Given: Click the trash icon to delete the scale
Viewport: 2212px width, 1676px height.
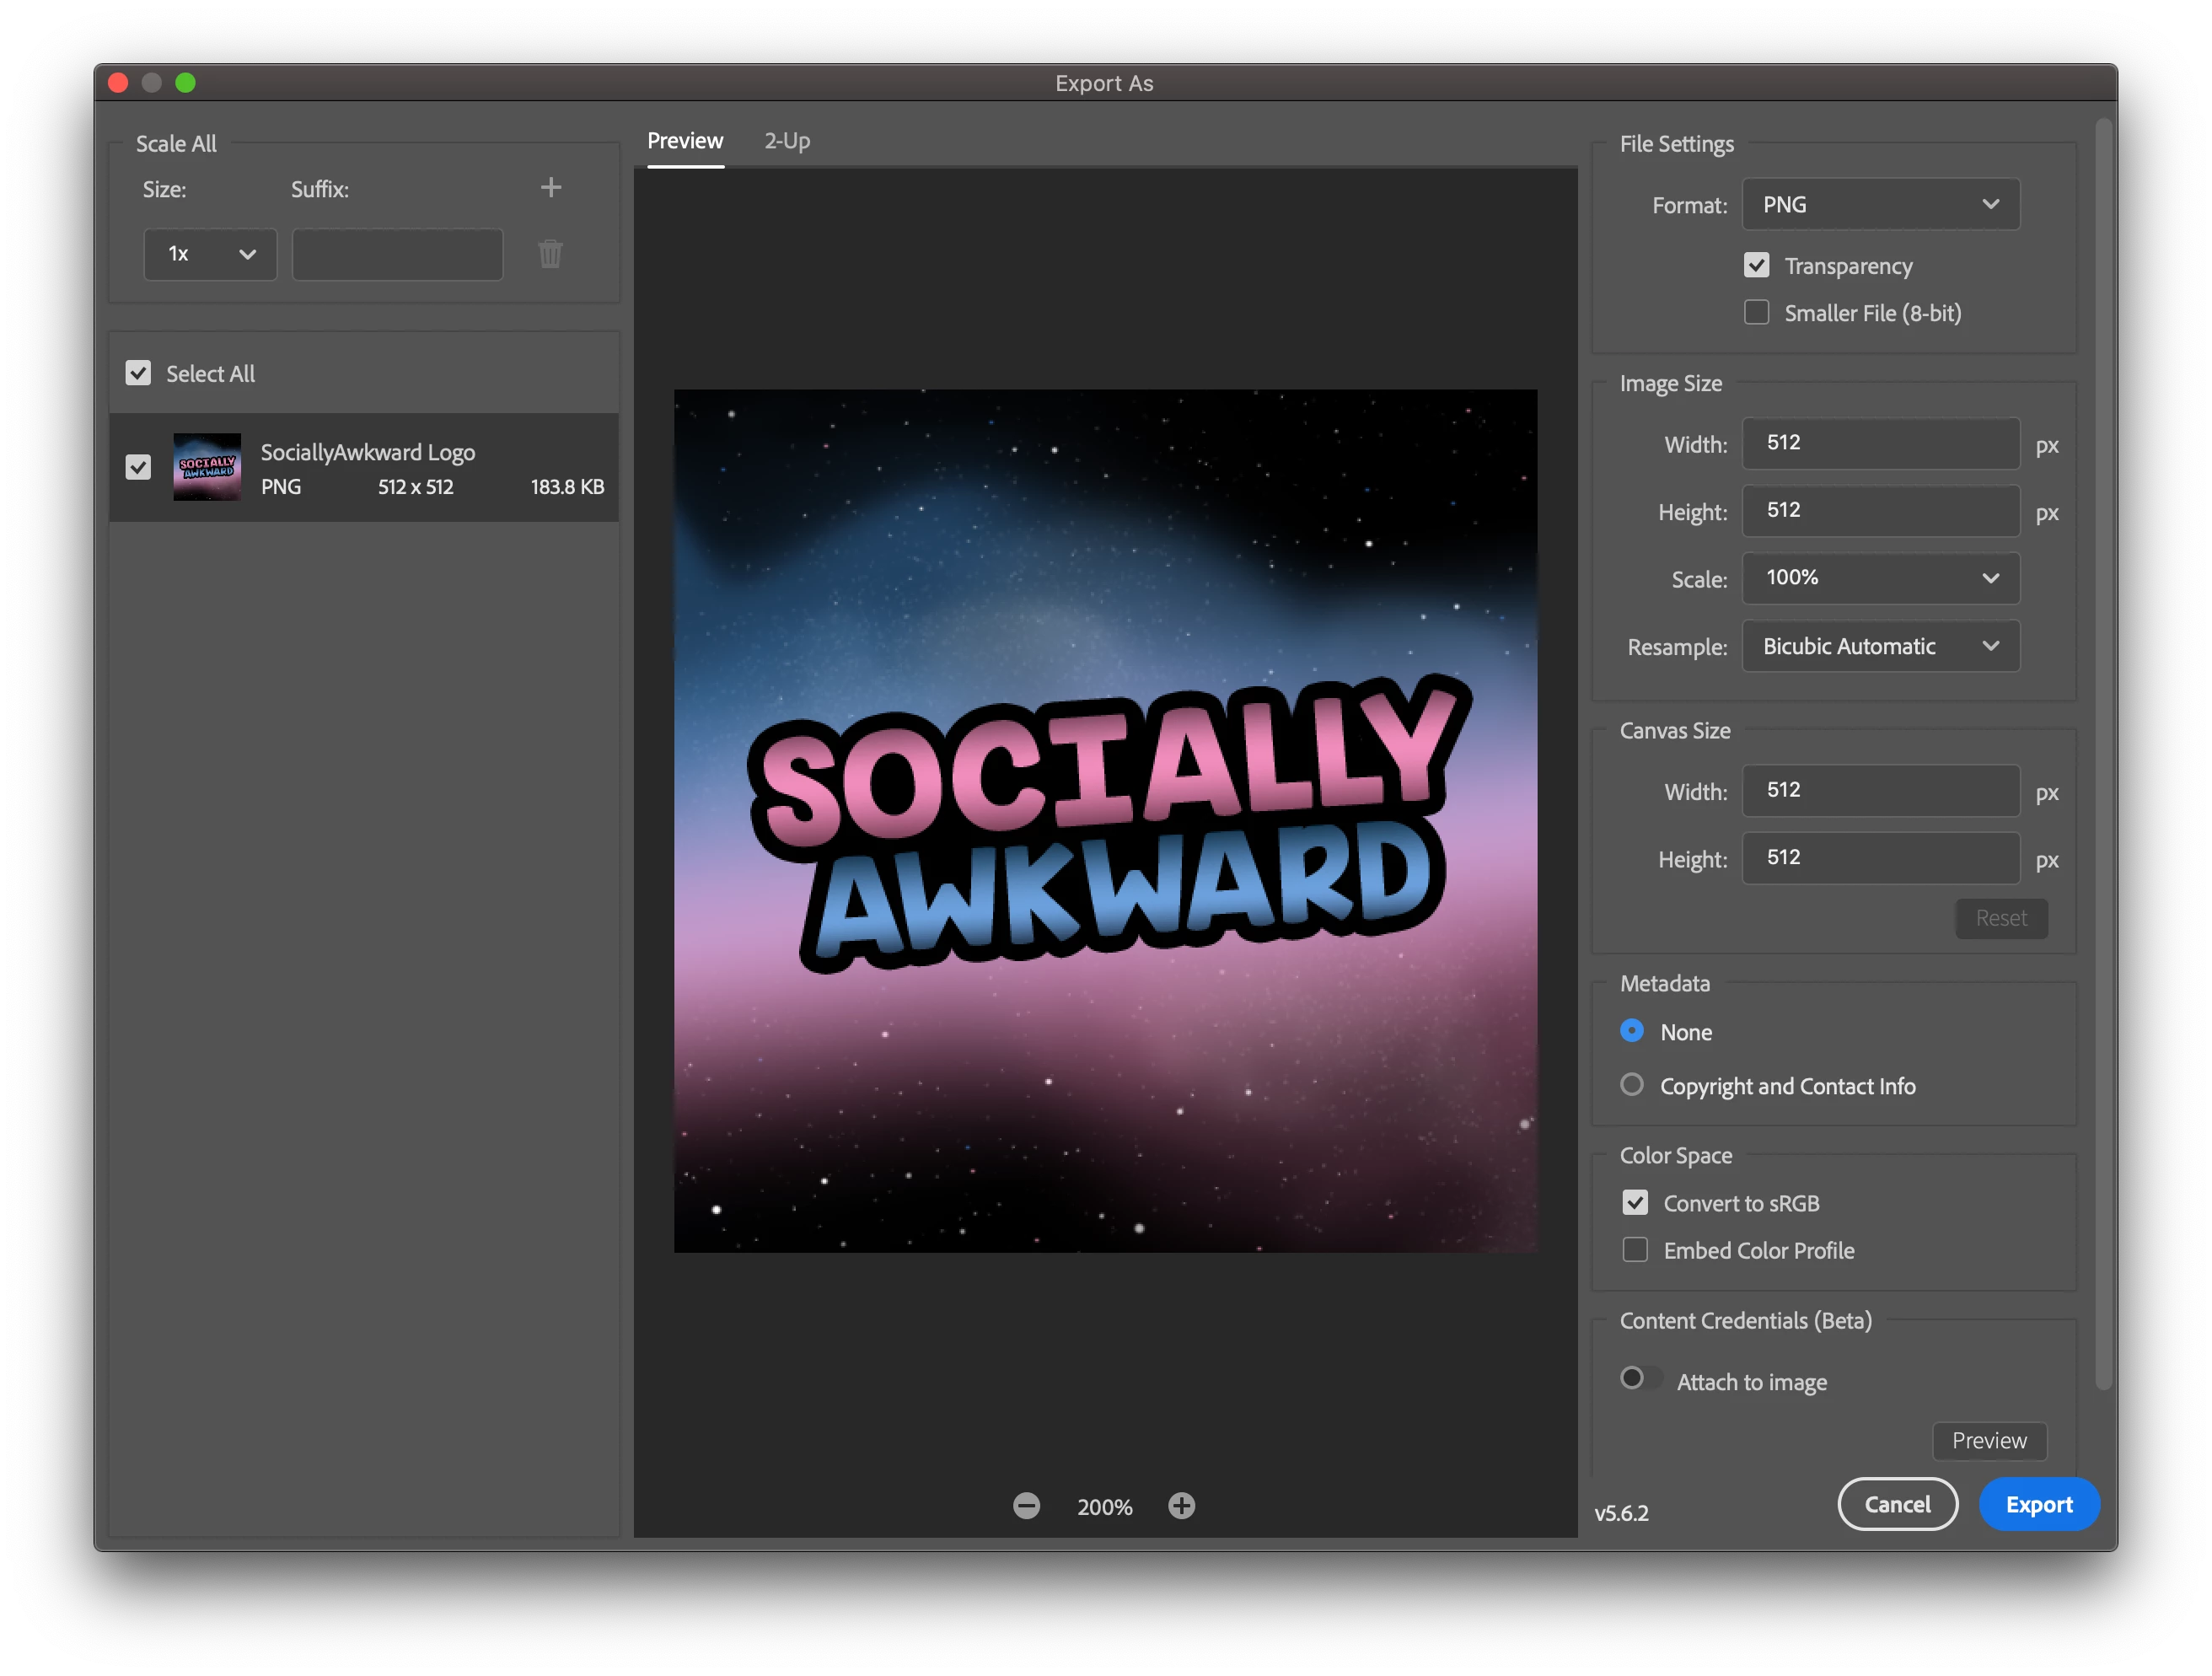Looking at the screenshot, I should click(550, 254).
